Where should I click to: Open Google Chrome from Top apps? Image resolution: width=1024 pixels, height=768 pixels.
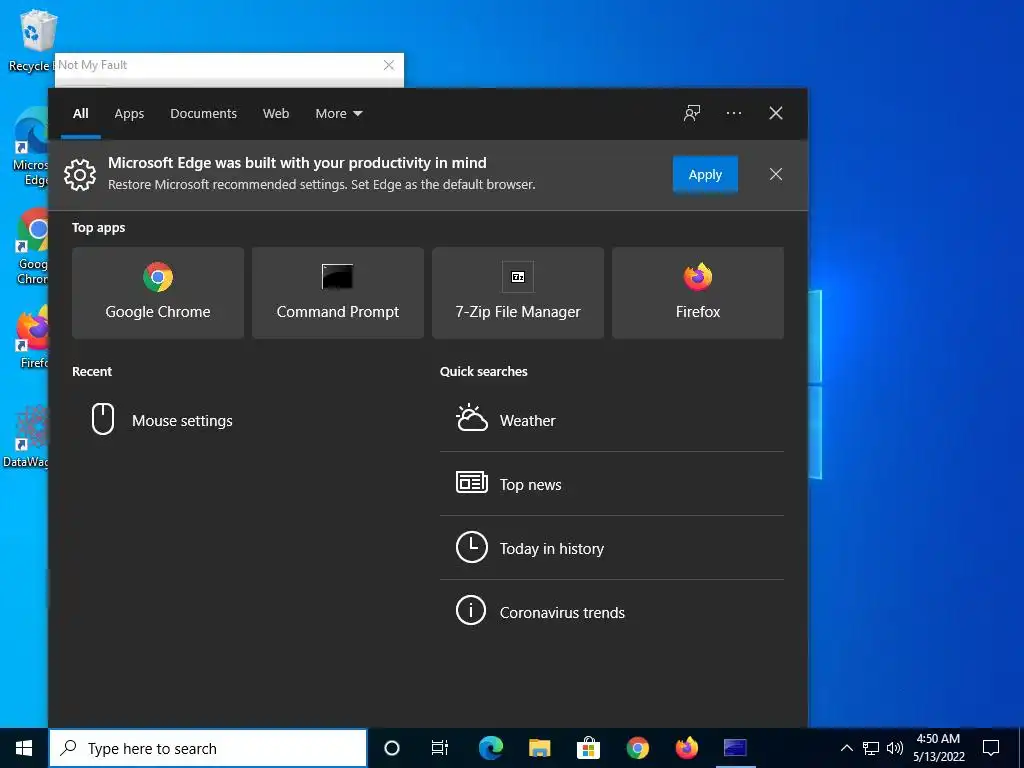pyautogui.click(x=157, y=293)
